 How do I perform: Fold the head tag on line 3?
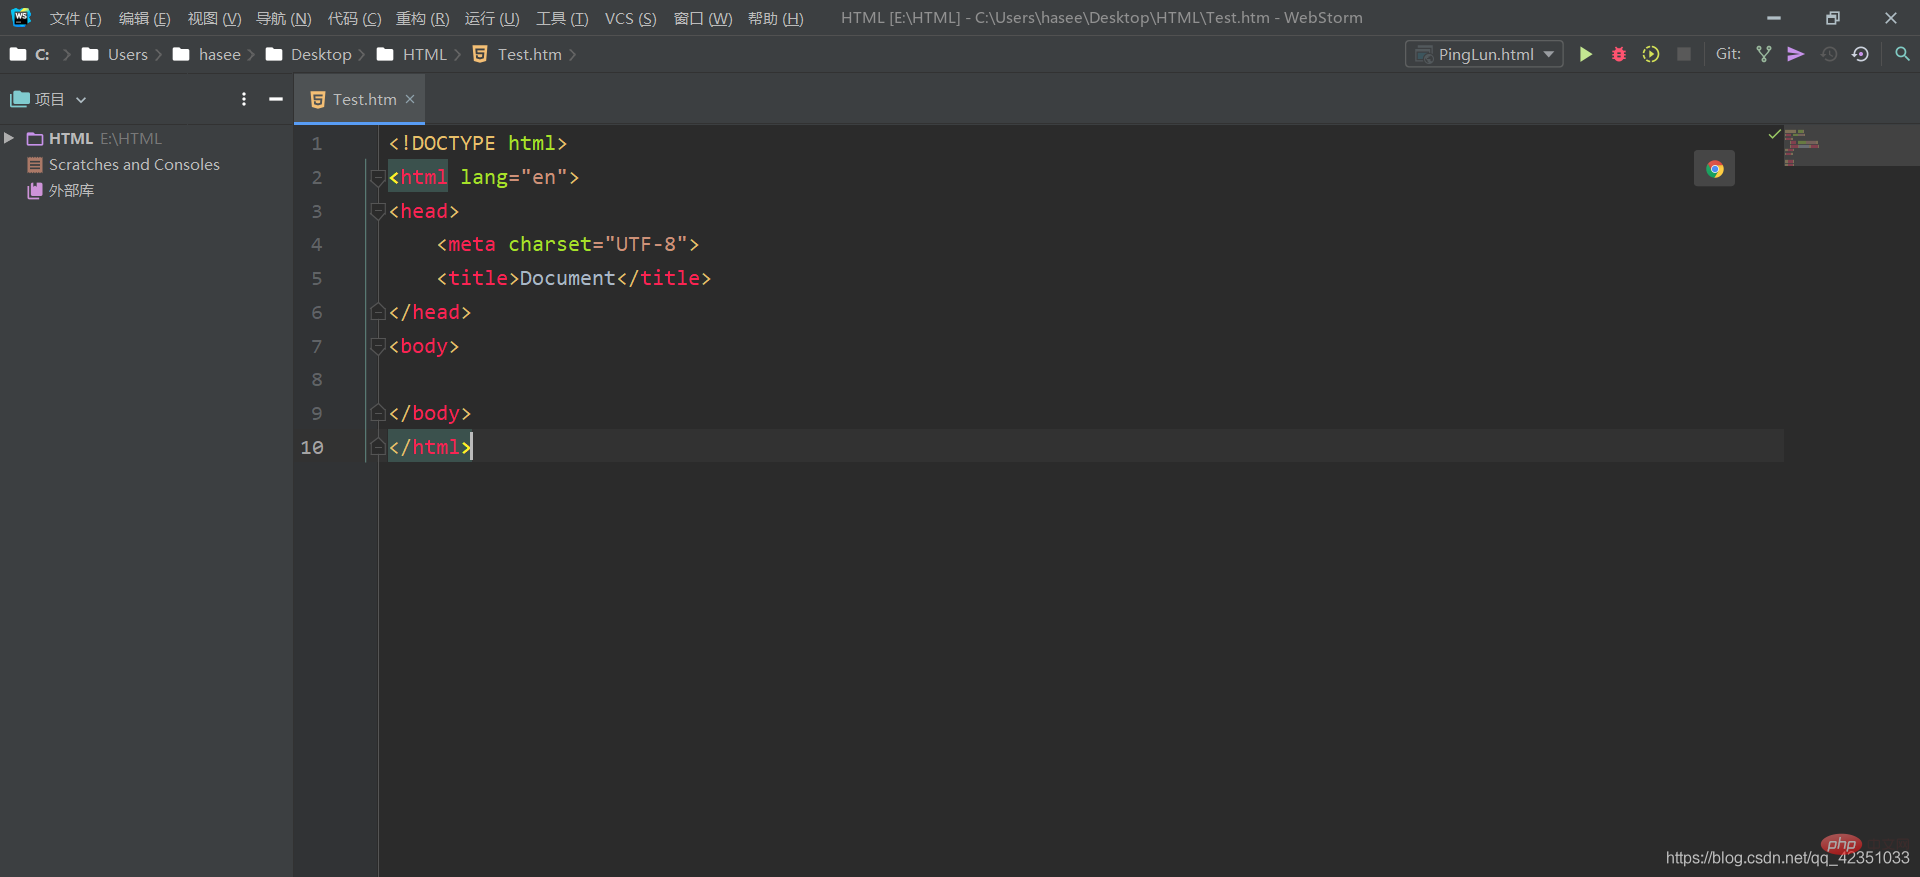click(378, 211)
